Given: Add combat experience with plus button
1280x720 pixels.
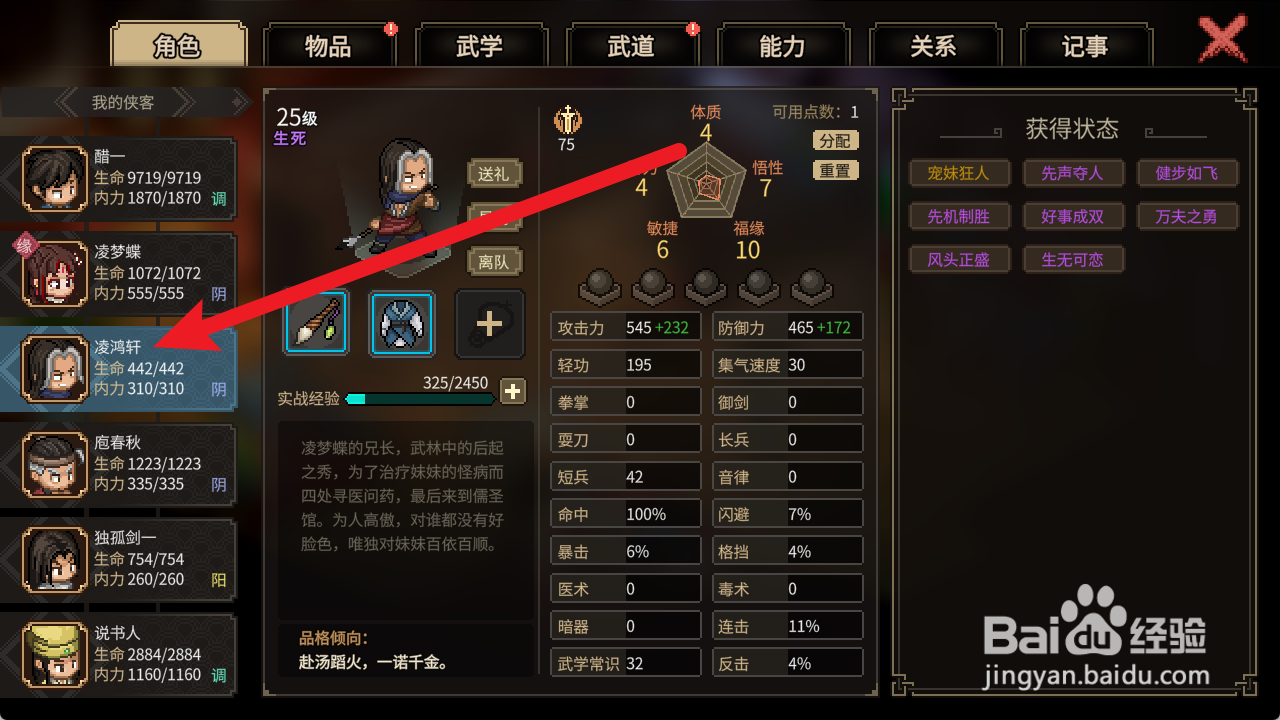Looking at the screenshot, I should (512, 391).
